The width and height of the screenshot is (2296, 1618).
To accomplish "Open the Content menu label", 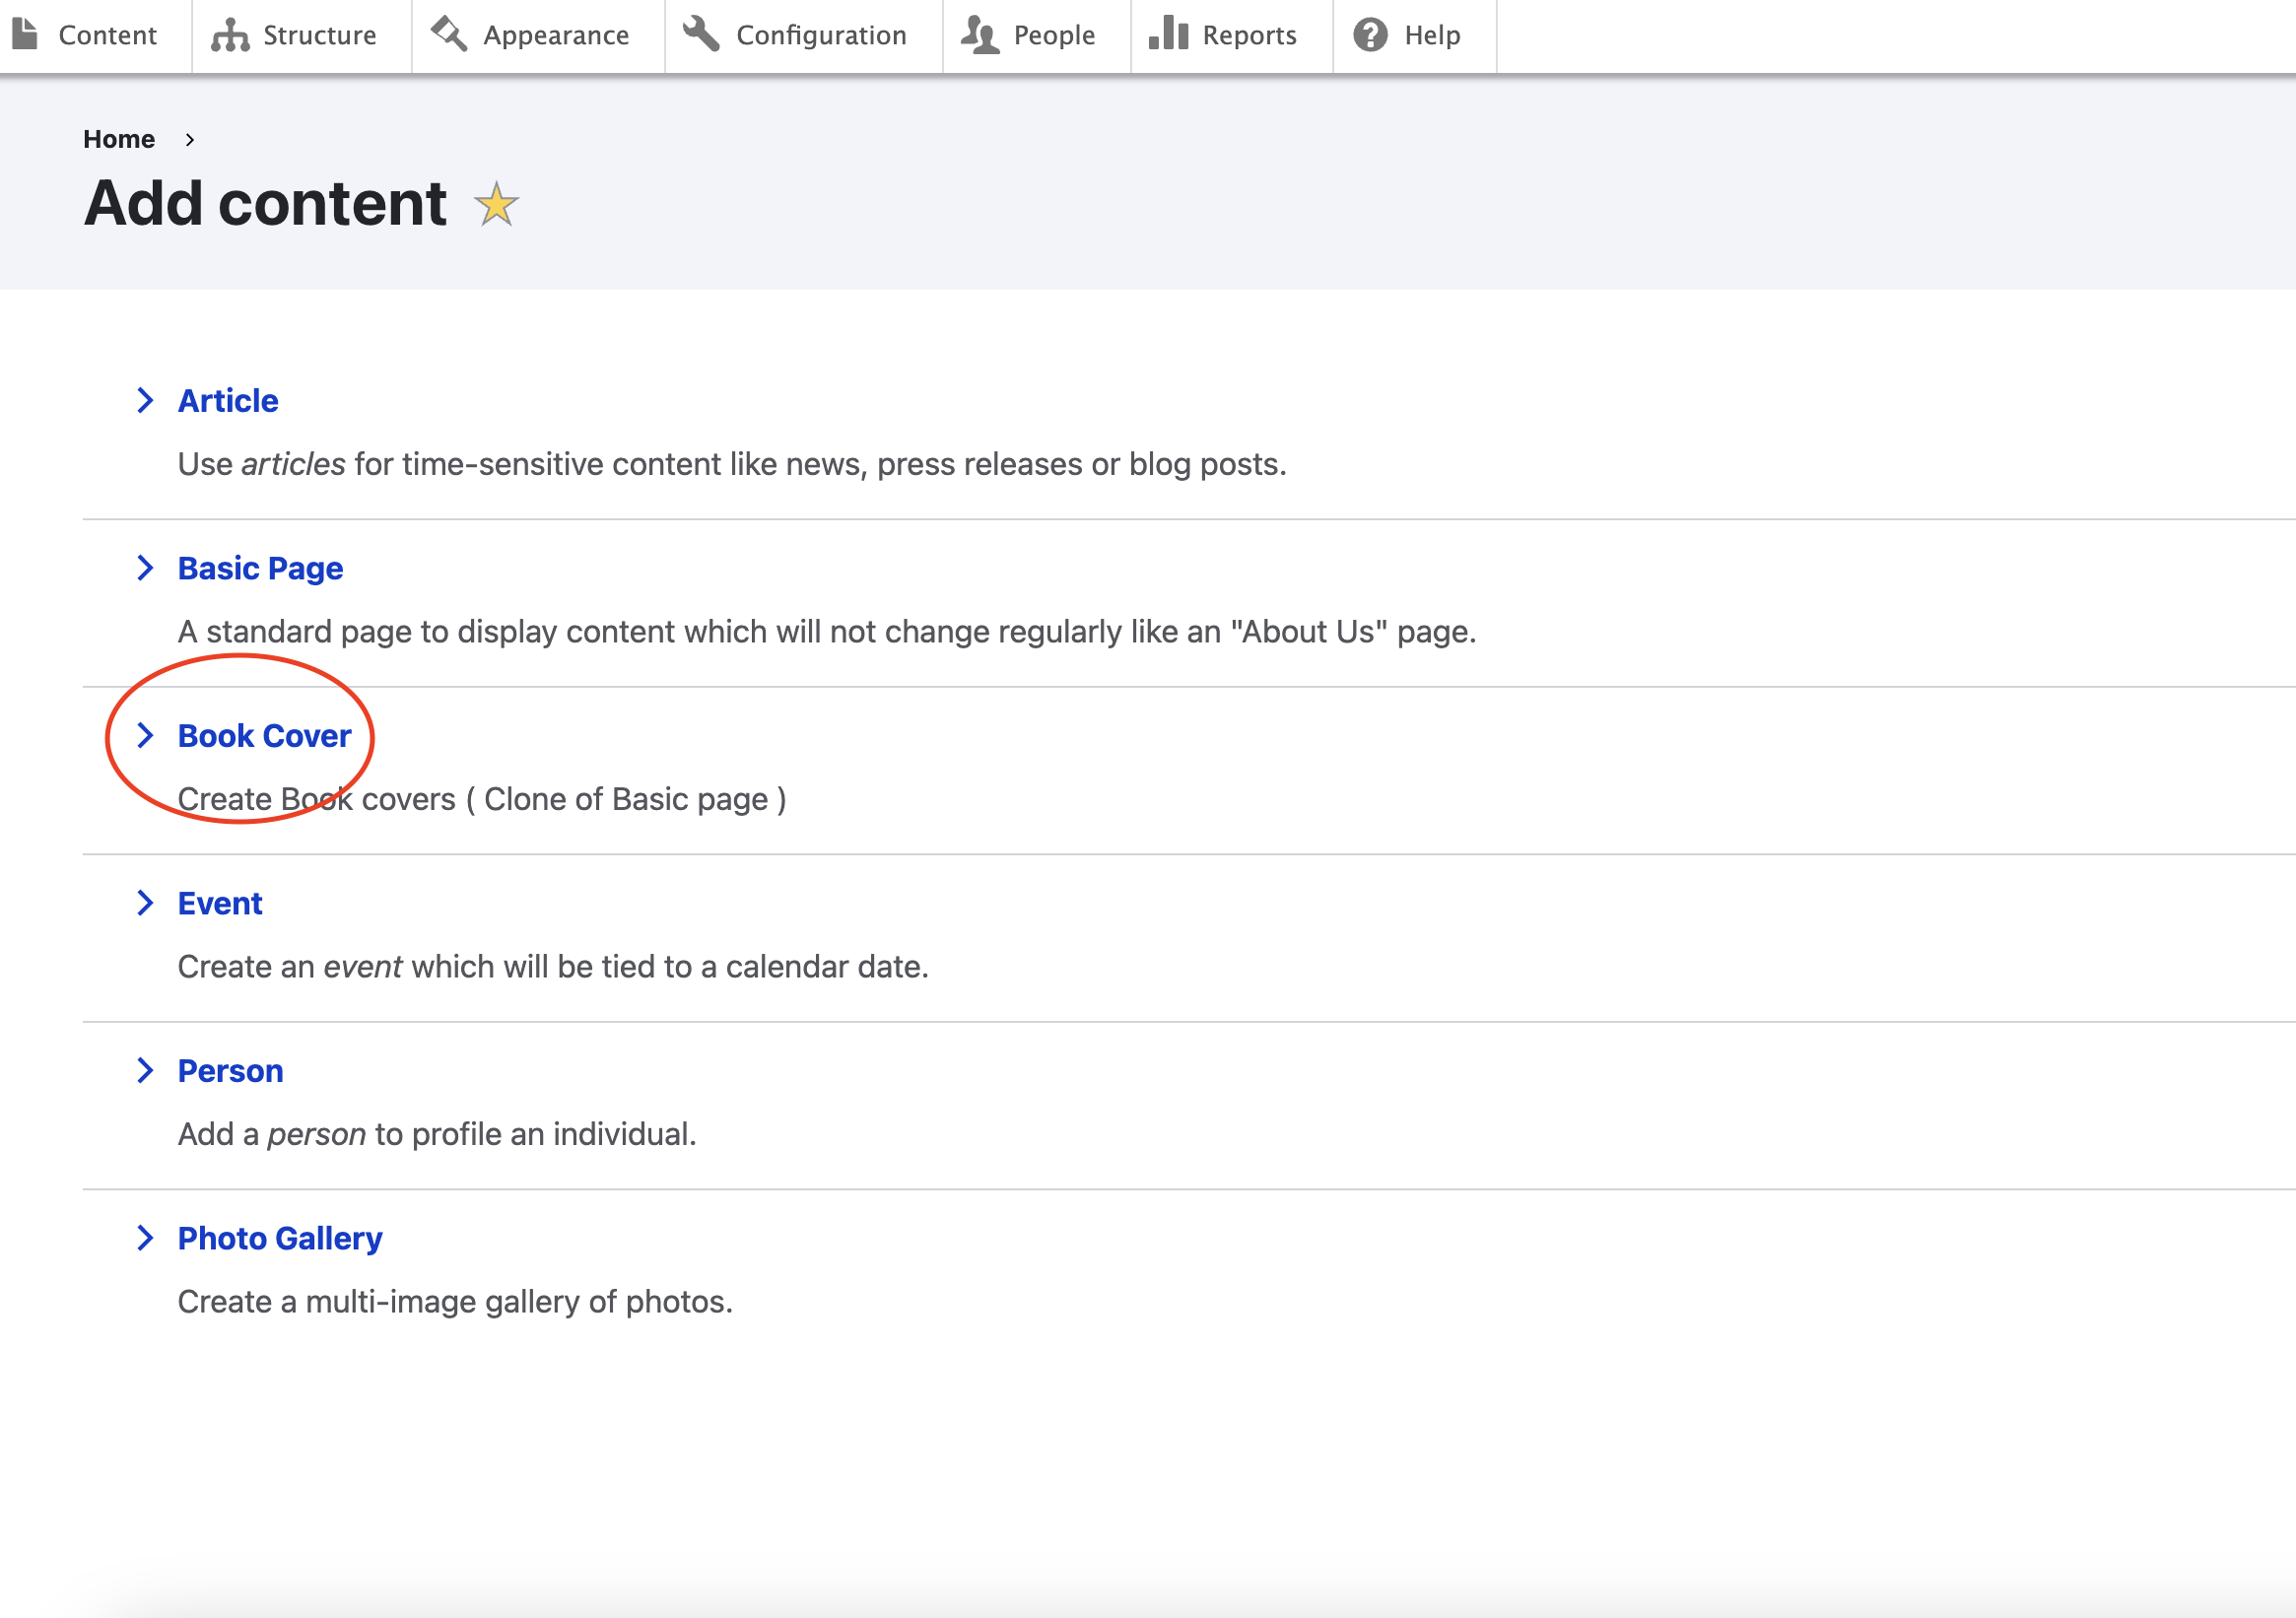I will coord(107,35).
